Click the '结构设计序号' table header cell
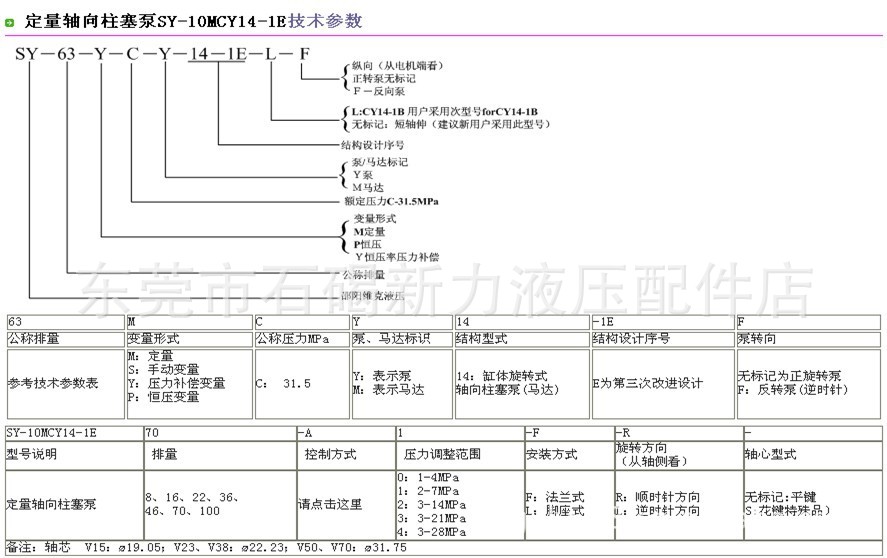The height and width of the screenshot is (558, 887). (x=662, y=339)
